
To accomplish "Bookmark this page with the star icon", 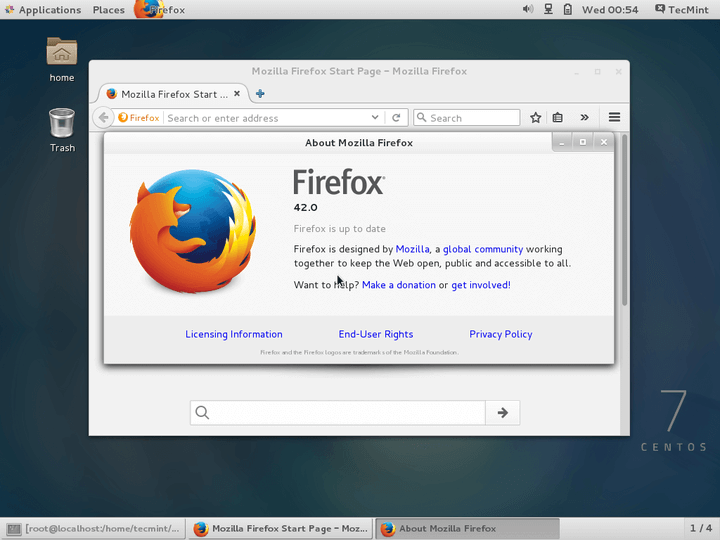I will [x=535, y=118].
